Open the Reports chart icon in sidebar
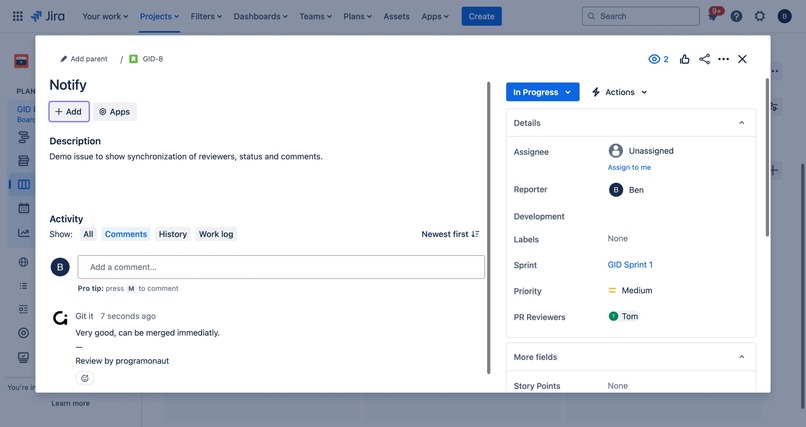The height and width of the screenshot is (427, 806). 24,232
